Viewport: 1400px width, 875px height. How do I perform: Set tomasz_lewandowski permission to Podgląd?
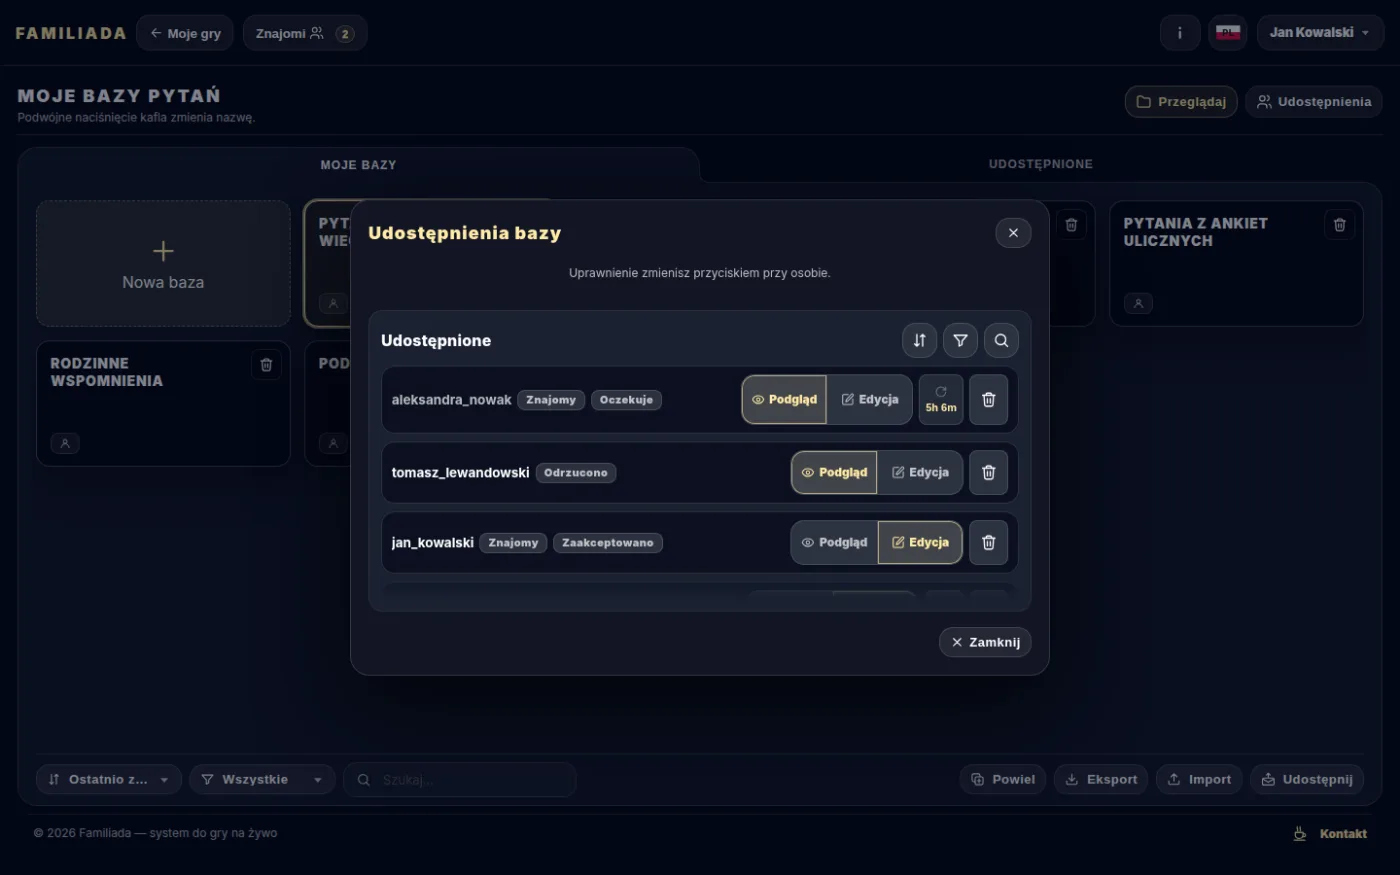click(x=834, y=473)
